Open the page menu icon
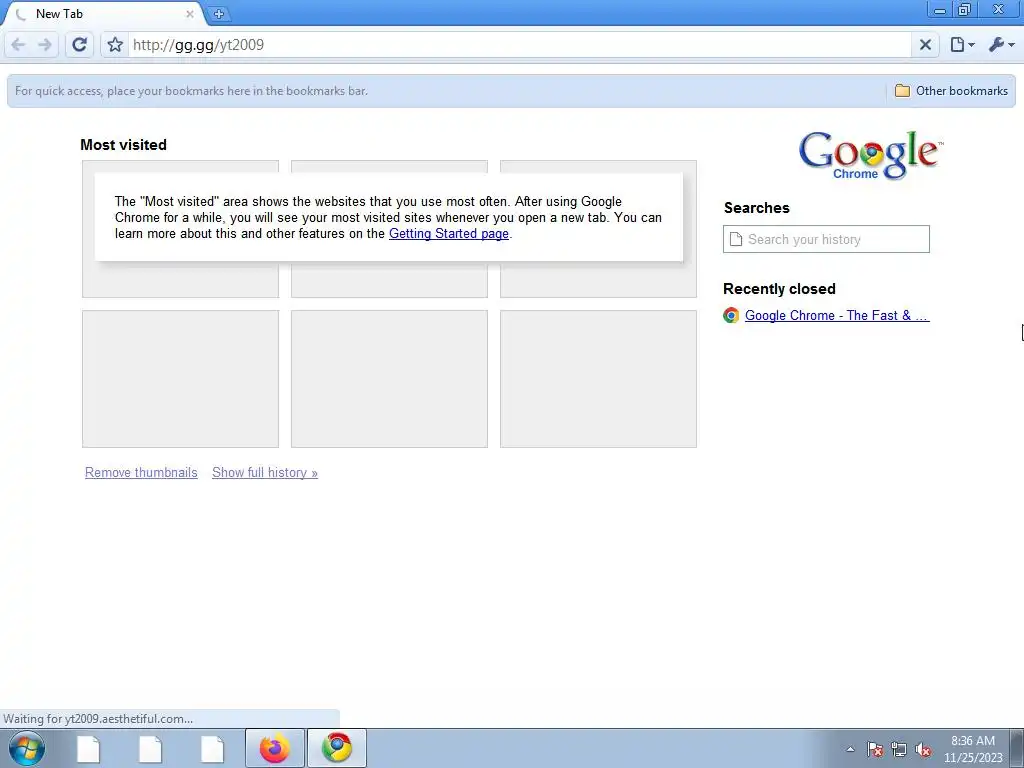 coord(962,44)
